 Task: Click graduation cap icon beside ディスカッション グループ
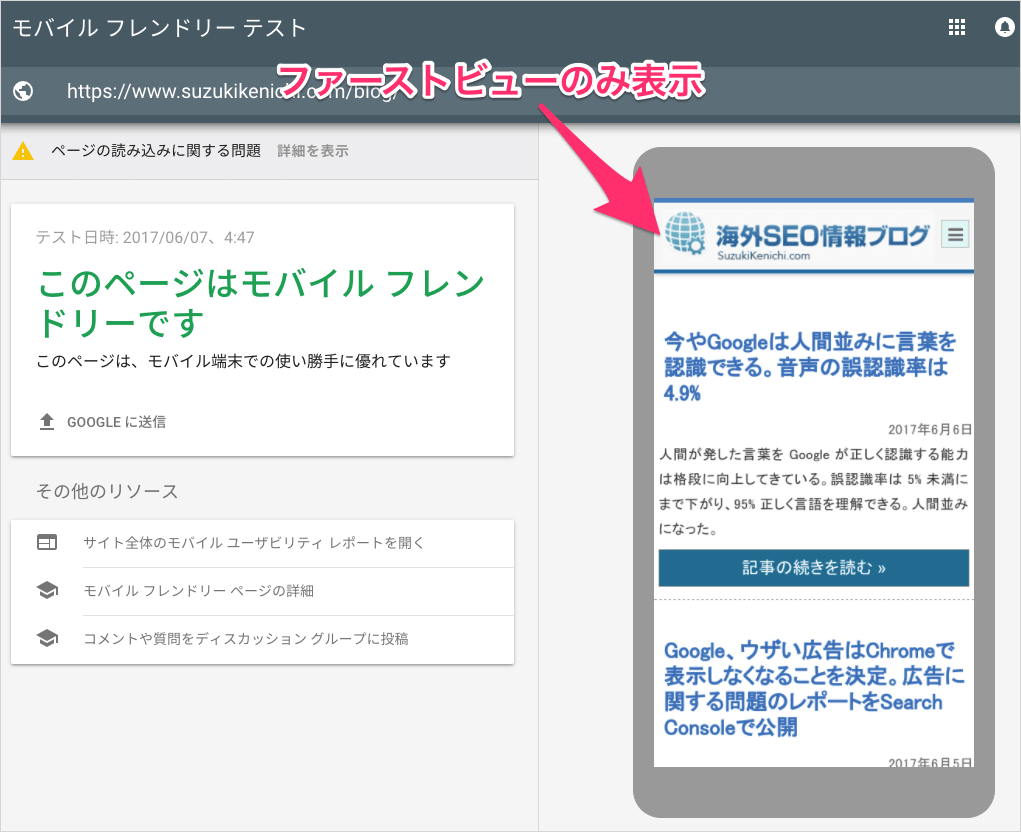(x=47, y=639)
